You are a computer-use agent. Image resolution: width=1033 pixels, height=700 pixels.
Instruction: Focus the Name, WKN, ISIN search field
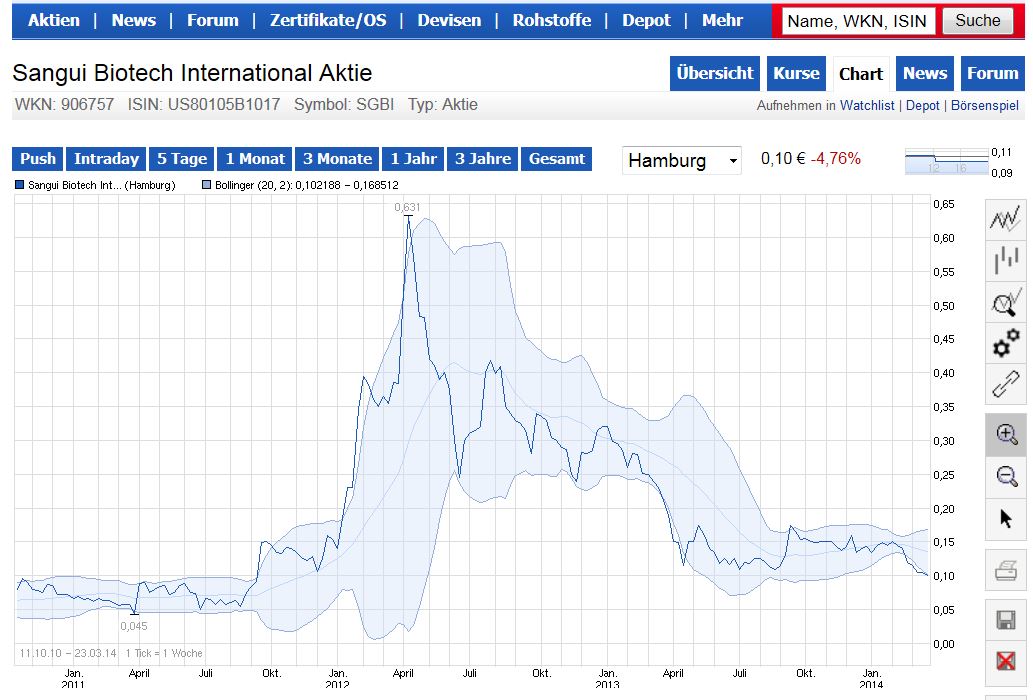857,21
